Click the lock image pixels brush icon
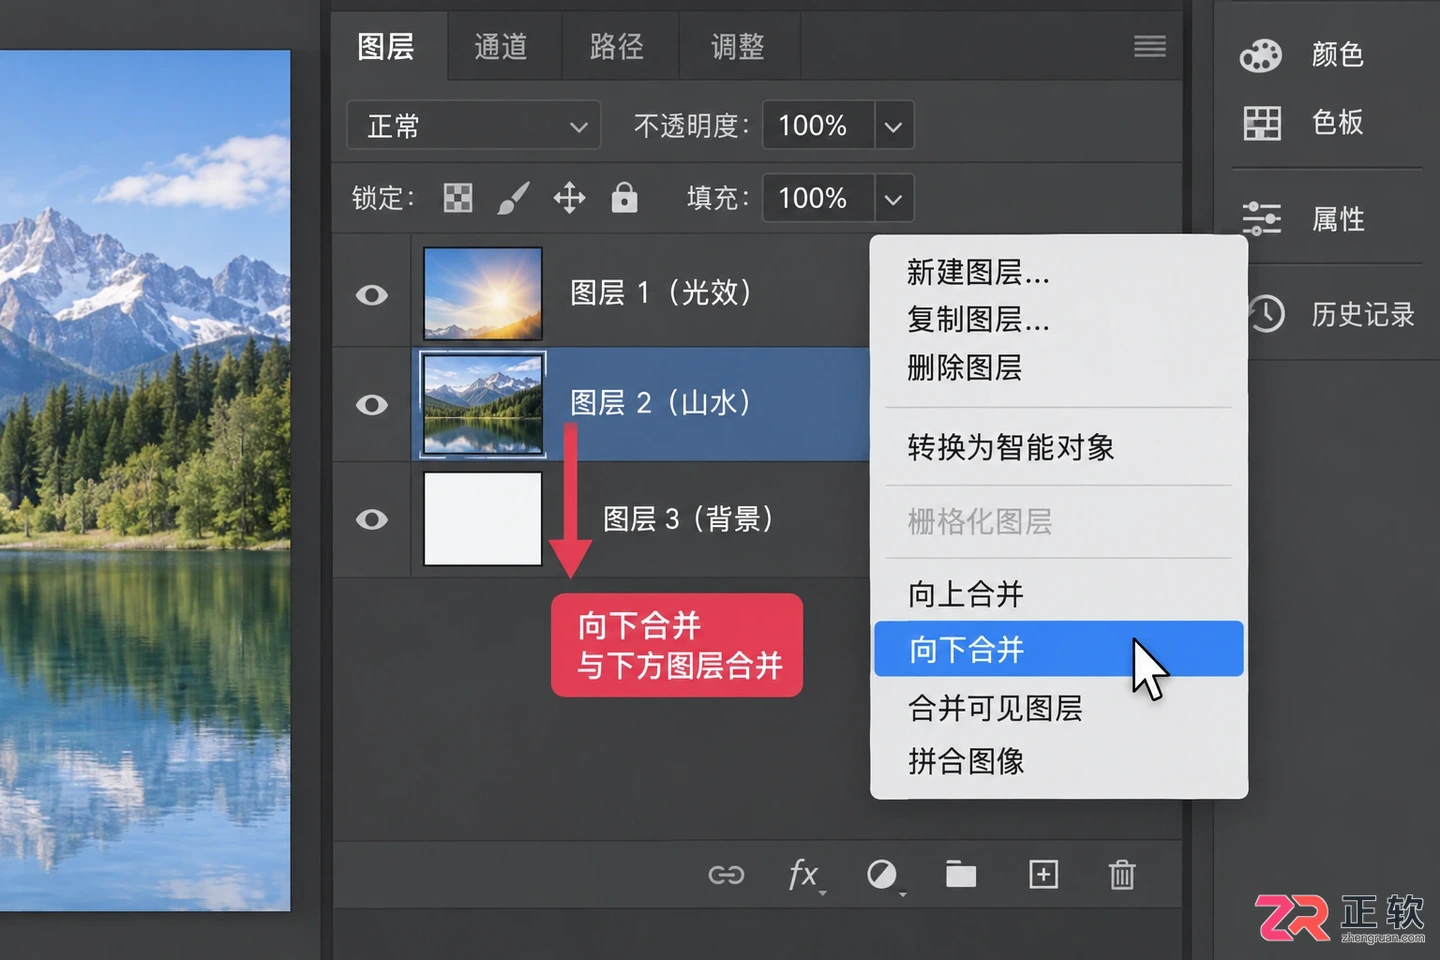Viewport: 1440px width, 960px height. tap(513, 198)
